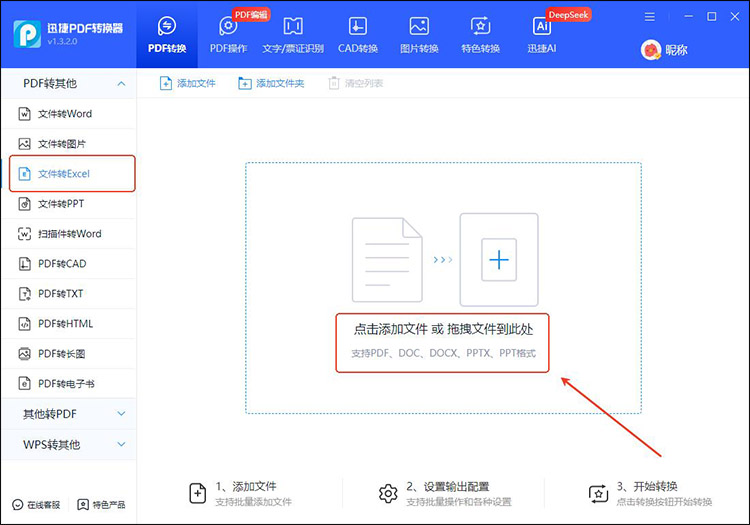
Task: Select PDF转长图 in sidebar
Action: tap(68, 354)
